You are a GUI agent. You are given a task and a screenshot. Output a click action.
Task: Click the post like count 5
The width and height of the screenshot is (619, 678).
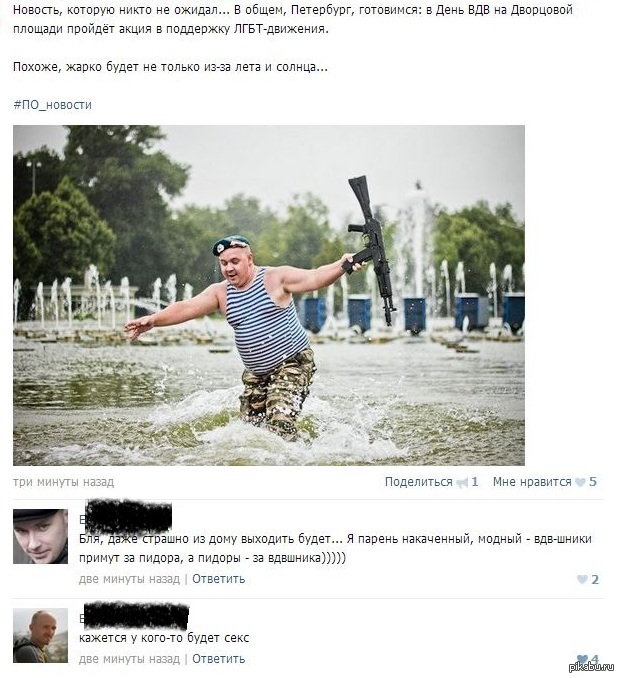pos(593,482)
